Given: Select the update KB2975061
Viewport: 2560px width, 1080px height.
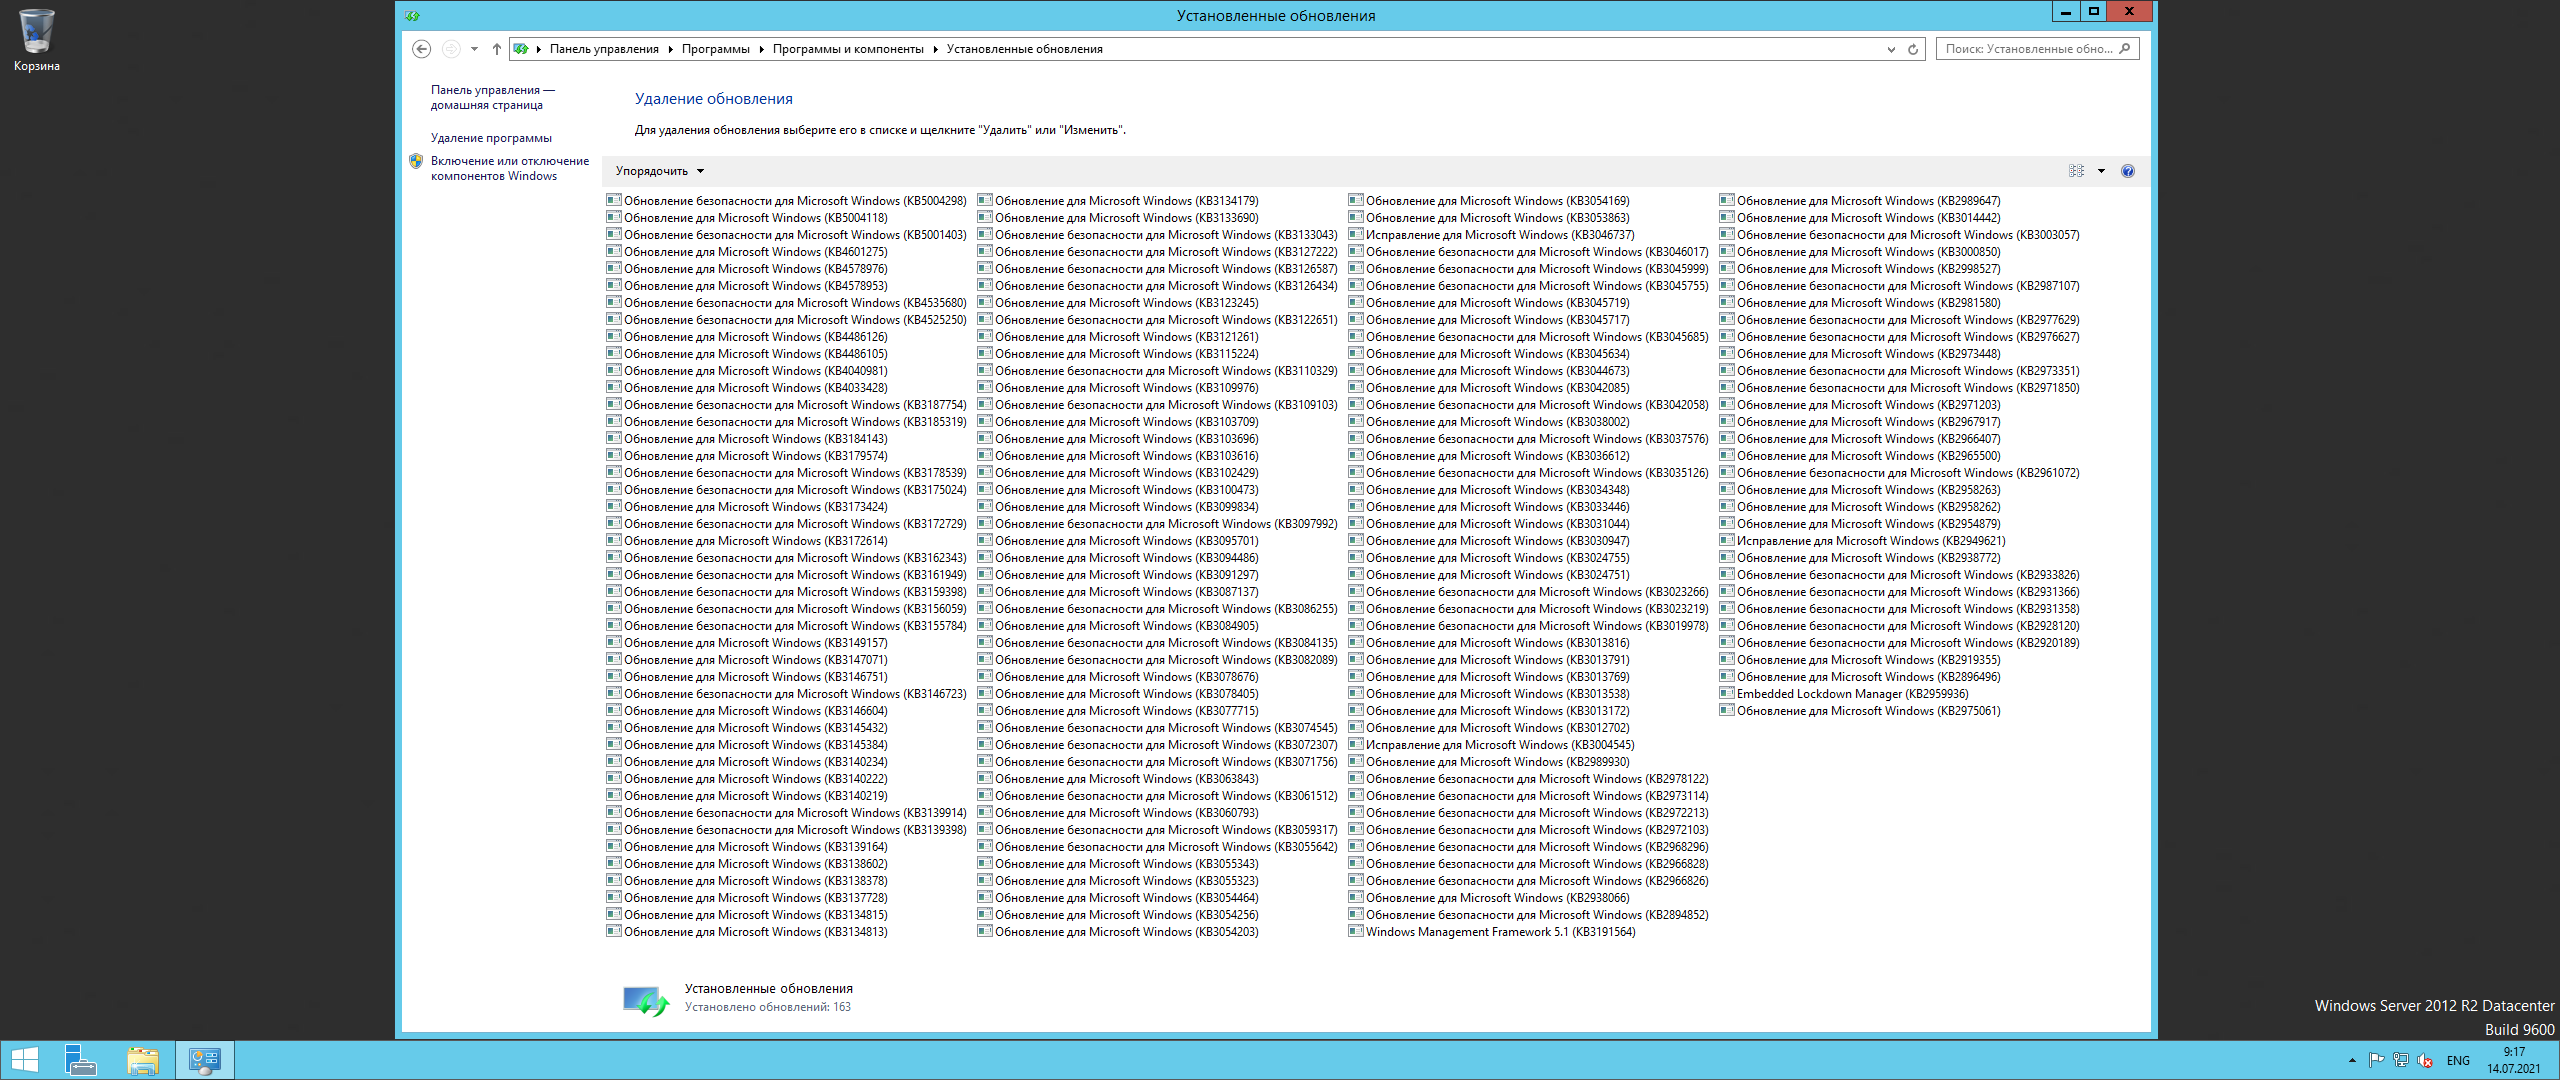Looking at the screenshot, I should tap(1860, 710).
